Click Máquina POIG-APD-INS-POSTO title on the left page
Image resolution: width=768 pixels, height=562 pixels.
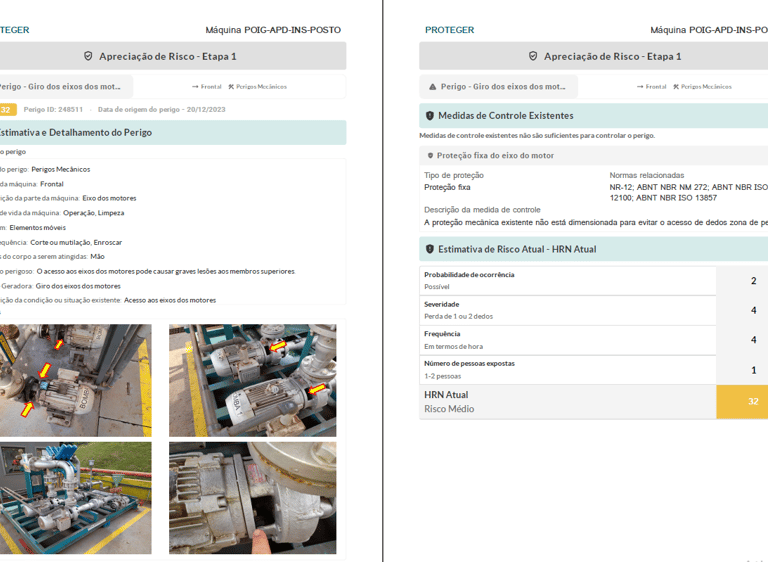(273, 30)
